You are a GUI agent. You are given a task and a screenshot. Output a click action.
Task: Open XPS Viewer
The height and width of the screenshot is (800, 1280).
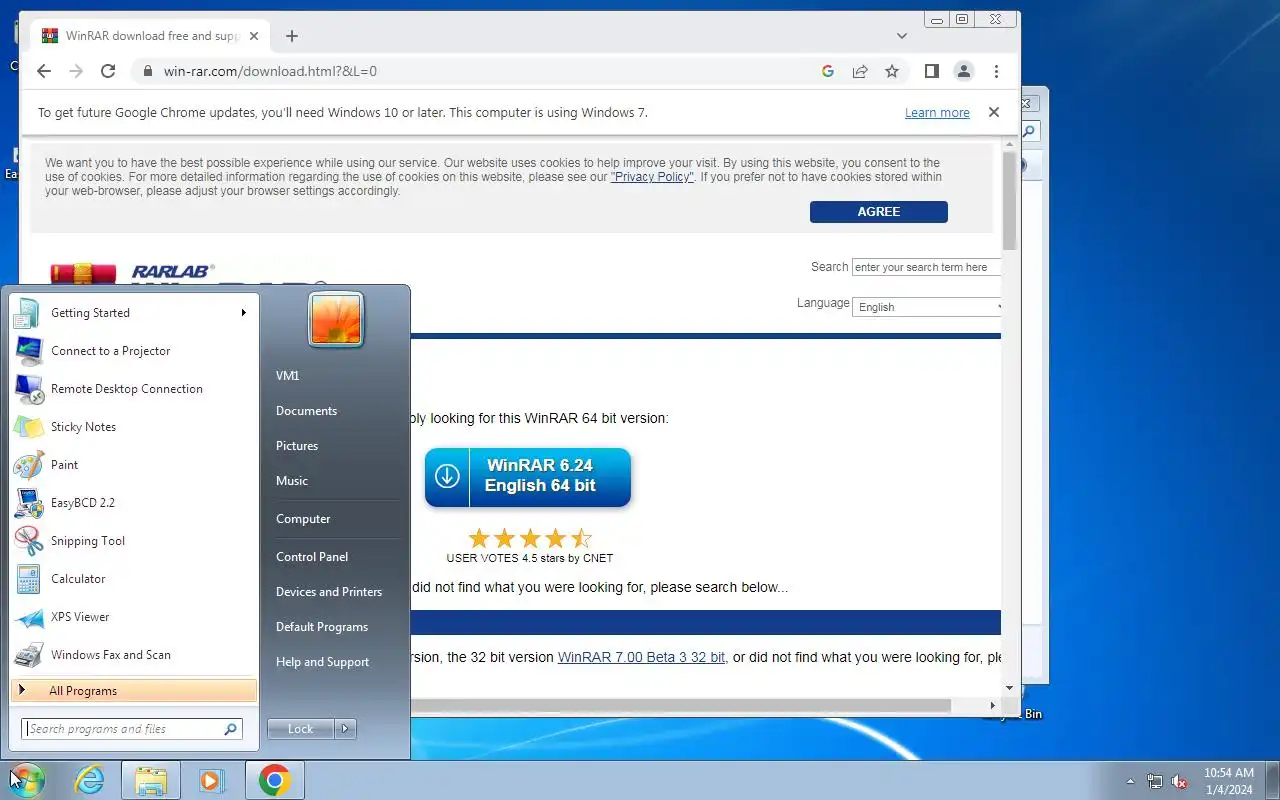(133, 617)
